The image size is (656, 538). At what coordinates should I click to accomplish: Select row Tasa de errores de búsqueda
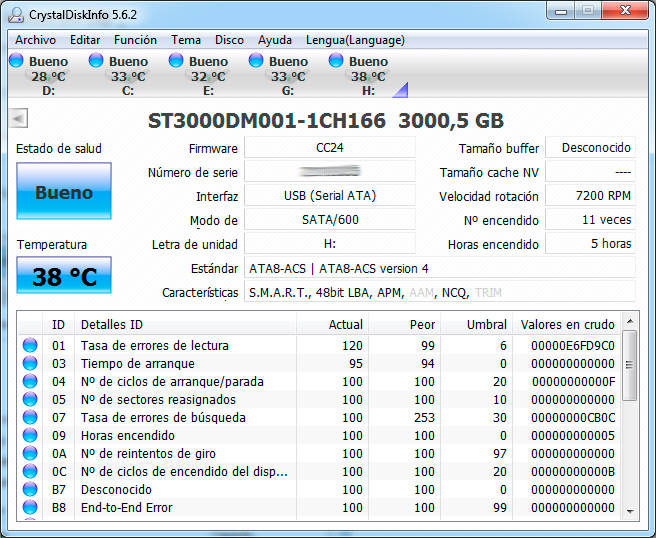(x=320, y=418)
